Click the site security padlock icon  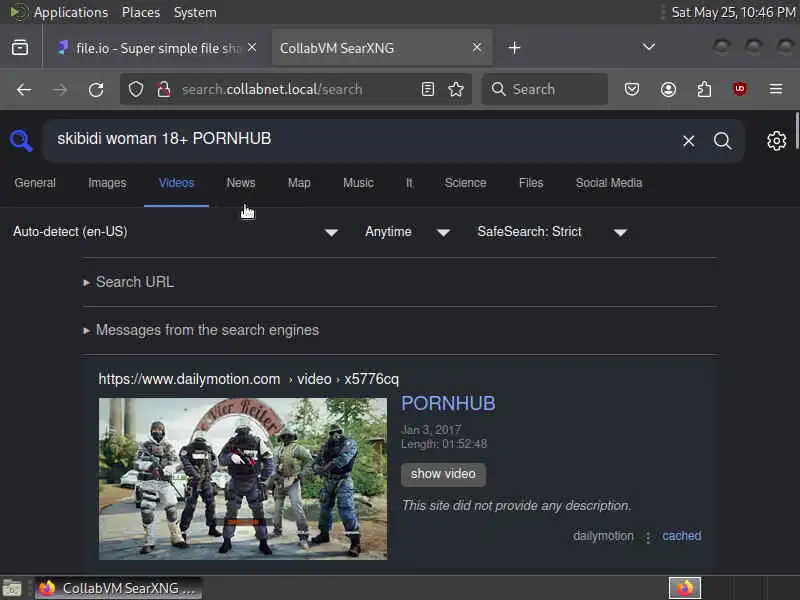point(164,90)
